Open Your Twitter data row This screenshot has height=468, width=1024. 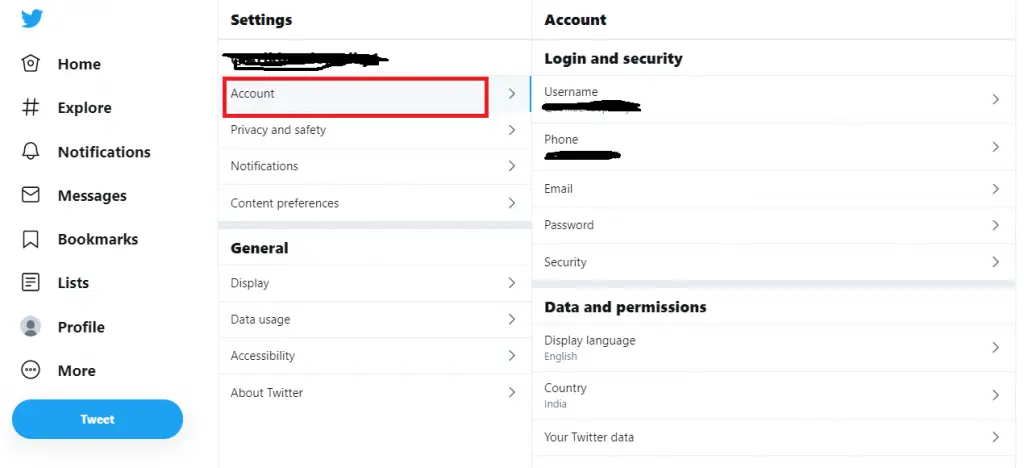[x=774, y=437]
